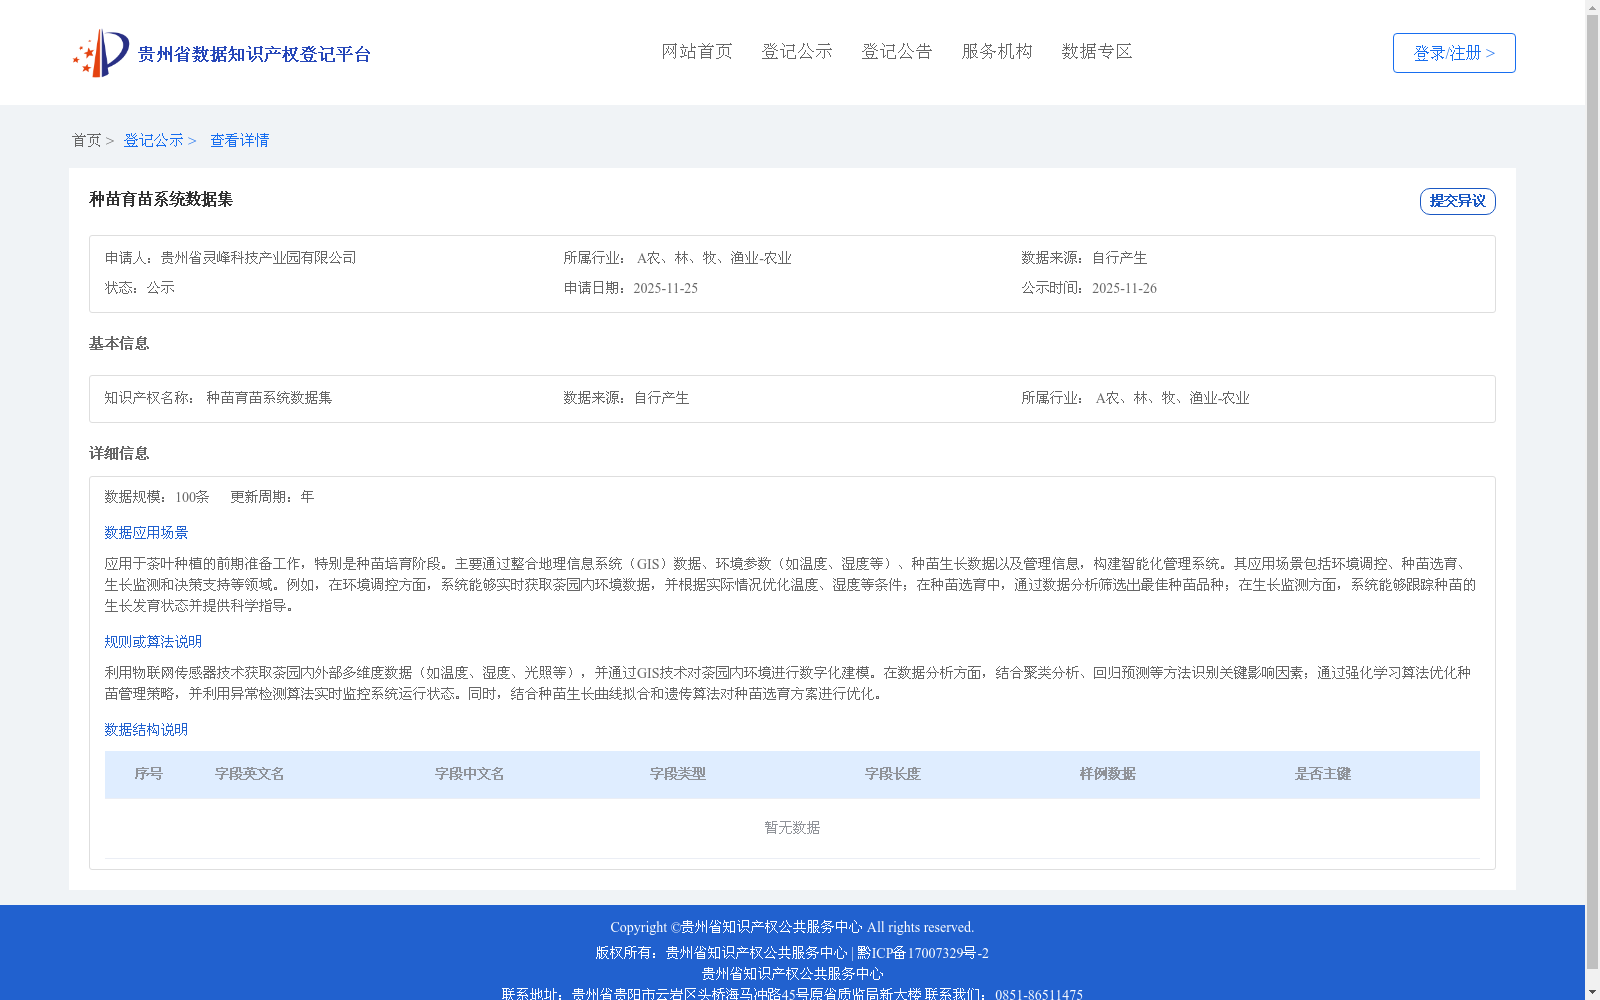Click the 字段英文名 column header
The height and width of the screenshot is (1000, 1600).
[x=250, y=774]
